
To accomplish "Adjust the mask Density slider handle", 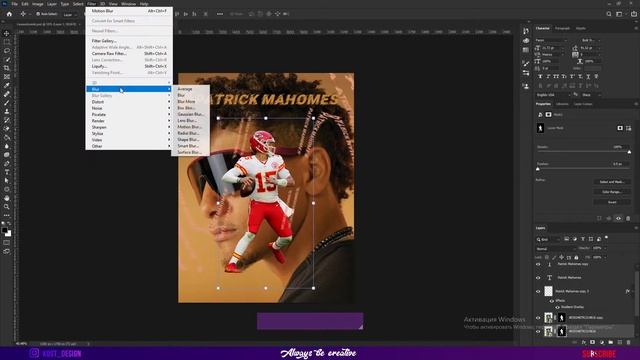I will tap(629, 152).
